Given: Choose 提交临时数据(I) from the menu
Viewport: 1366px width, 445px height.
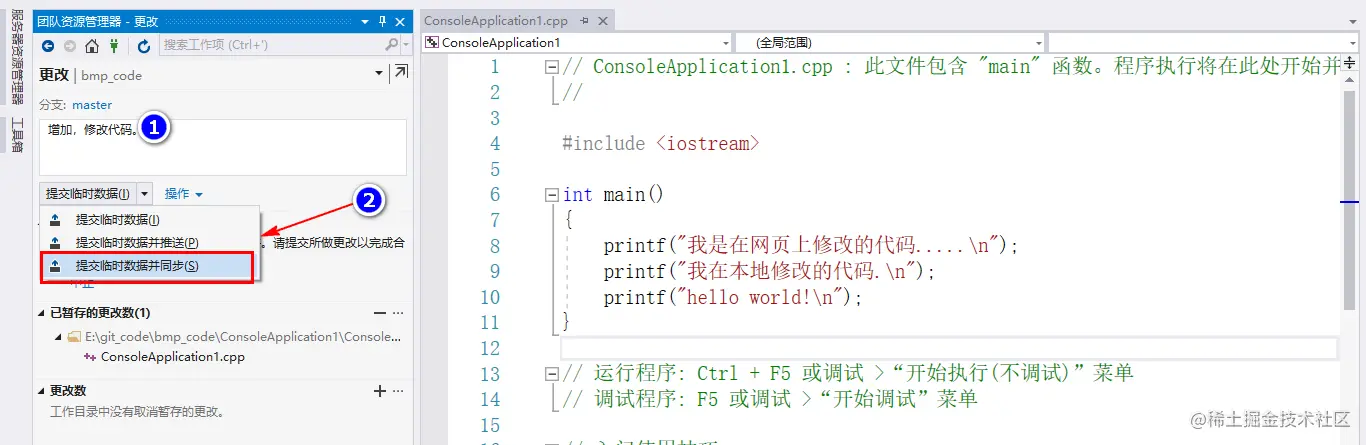Looking at the screenshot, I should click(x=149, y=219).
